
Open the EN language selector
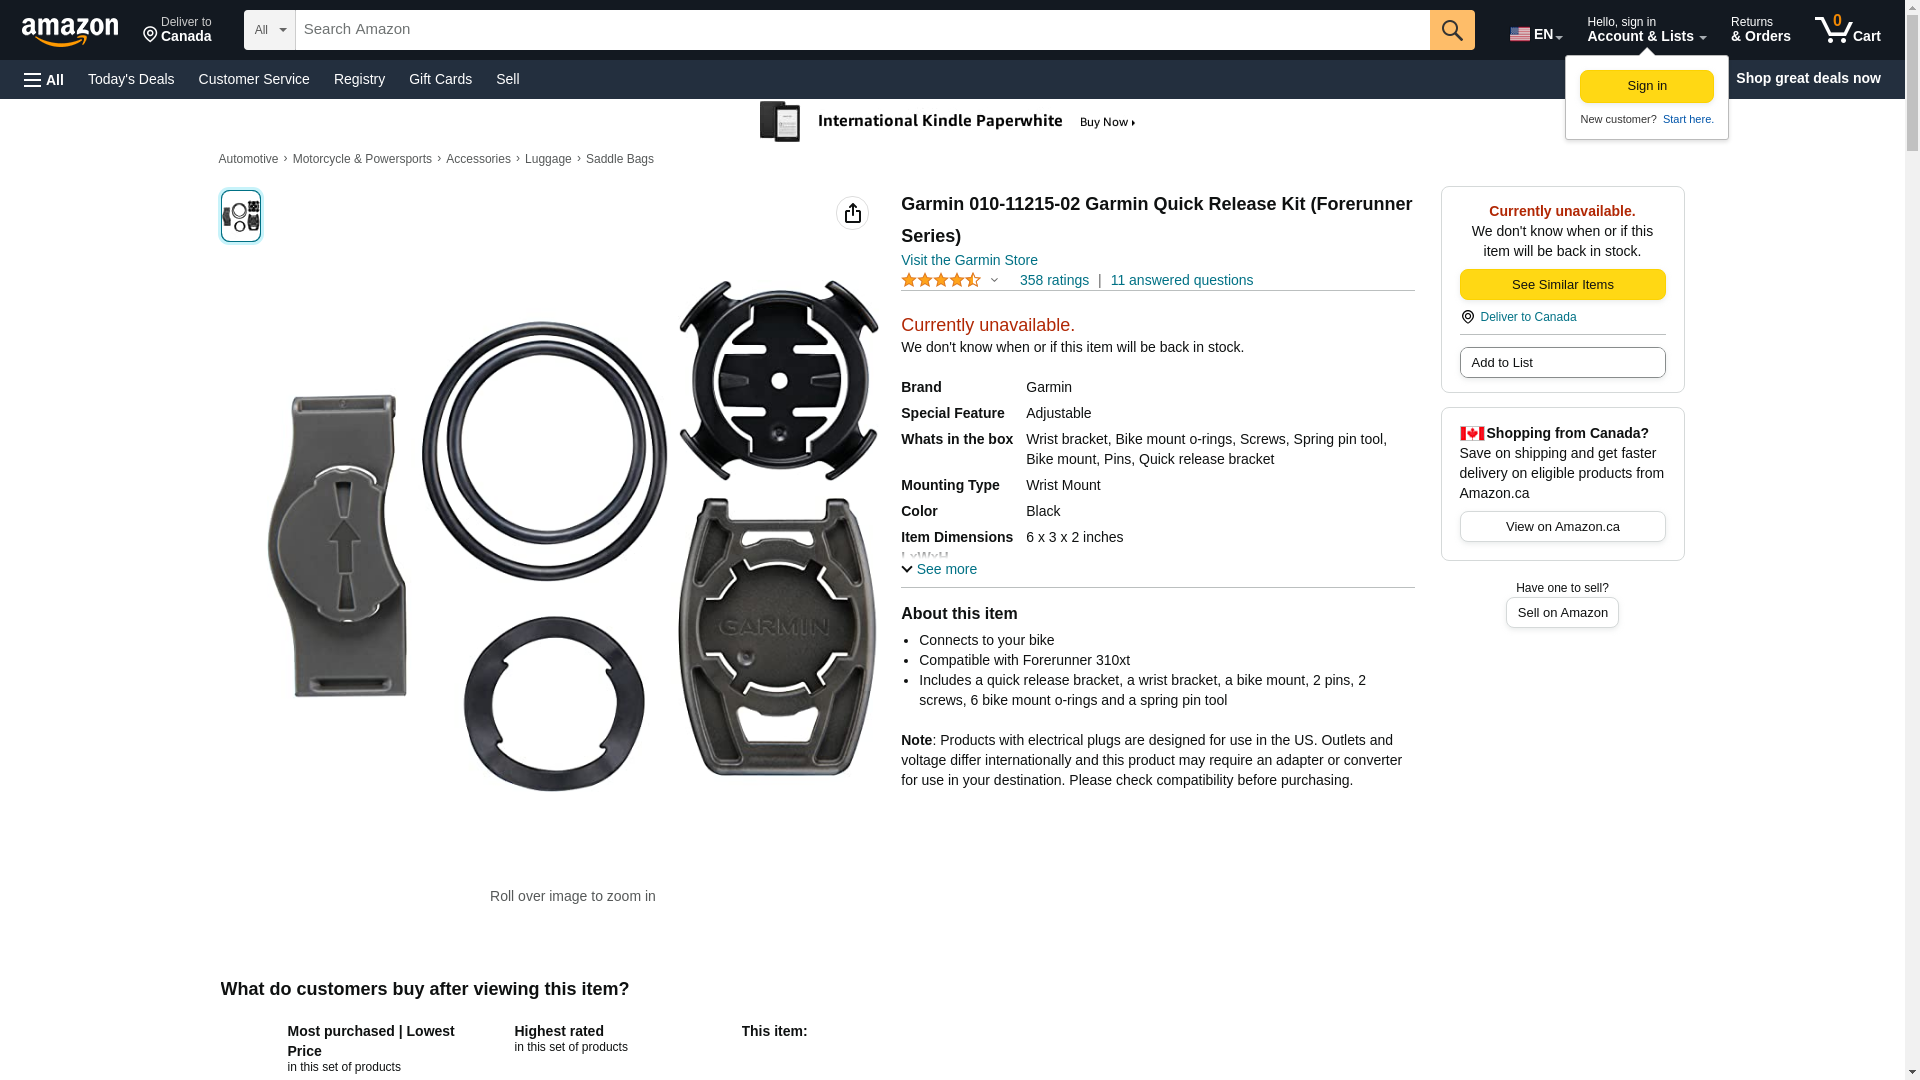point(1535,34)
